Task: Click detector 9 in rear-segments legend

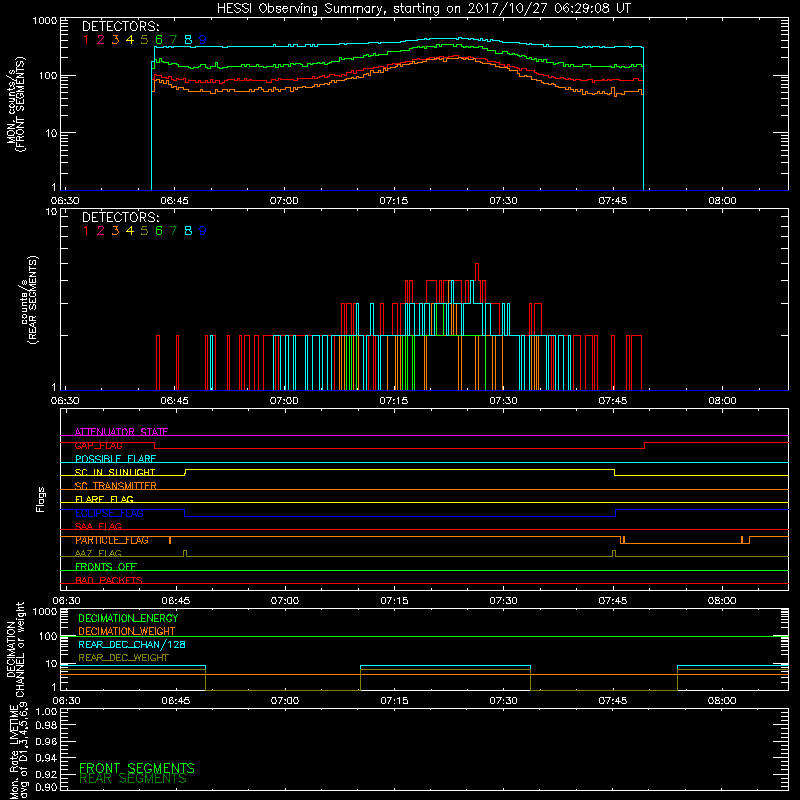Action: [203, 231]
